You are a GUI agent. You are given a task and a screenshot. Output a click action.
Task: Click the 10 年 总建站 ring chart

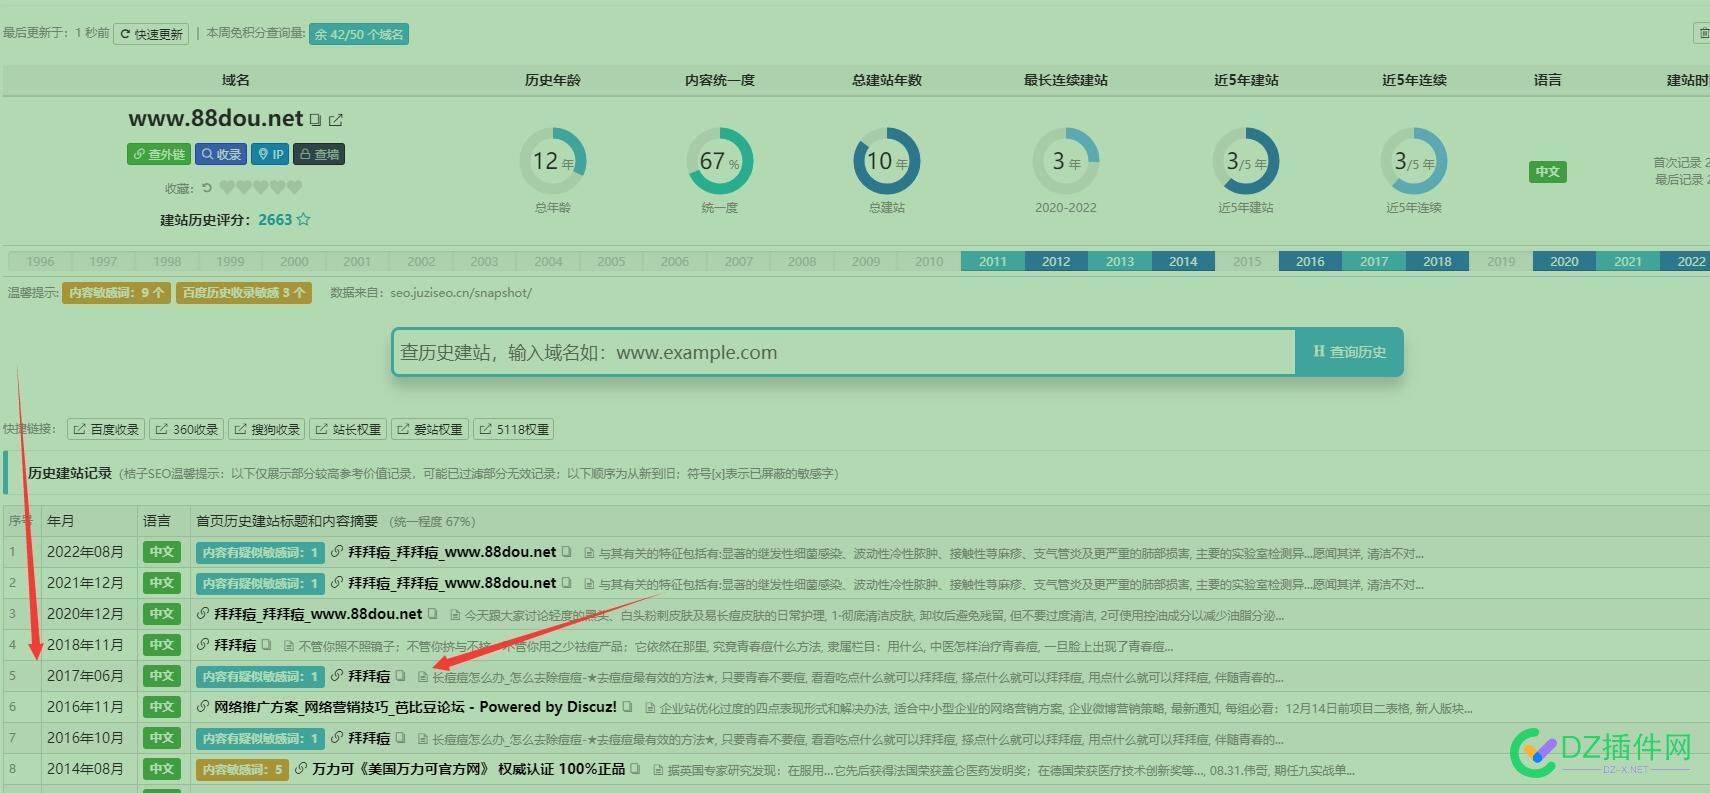(887, 161)
